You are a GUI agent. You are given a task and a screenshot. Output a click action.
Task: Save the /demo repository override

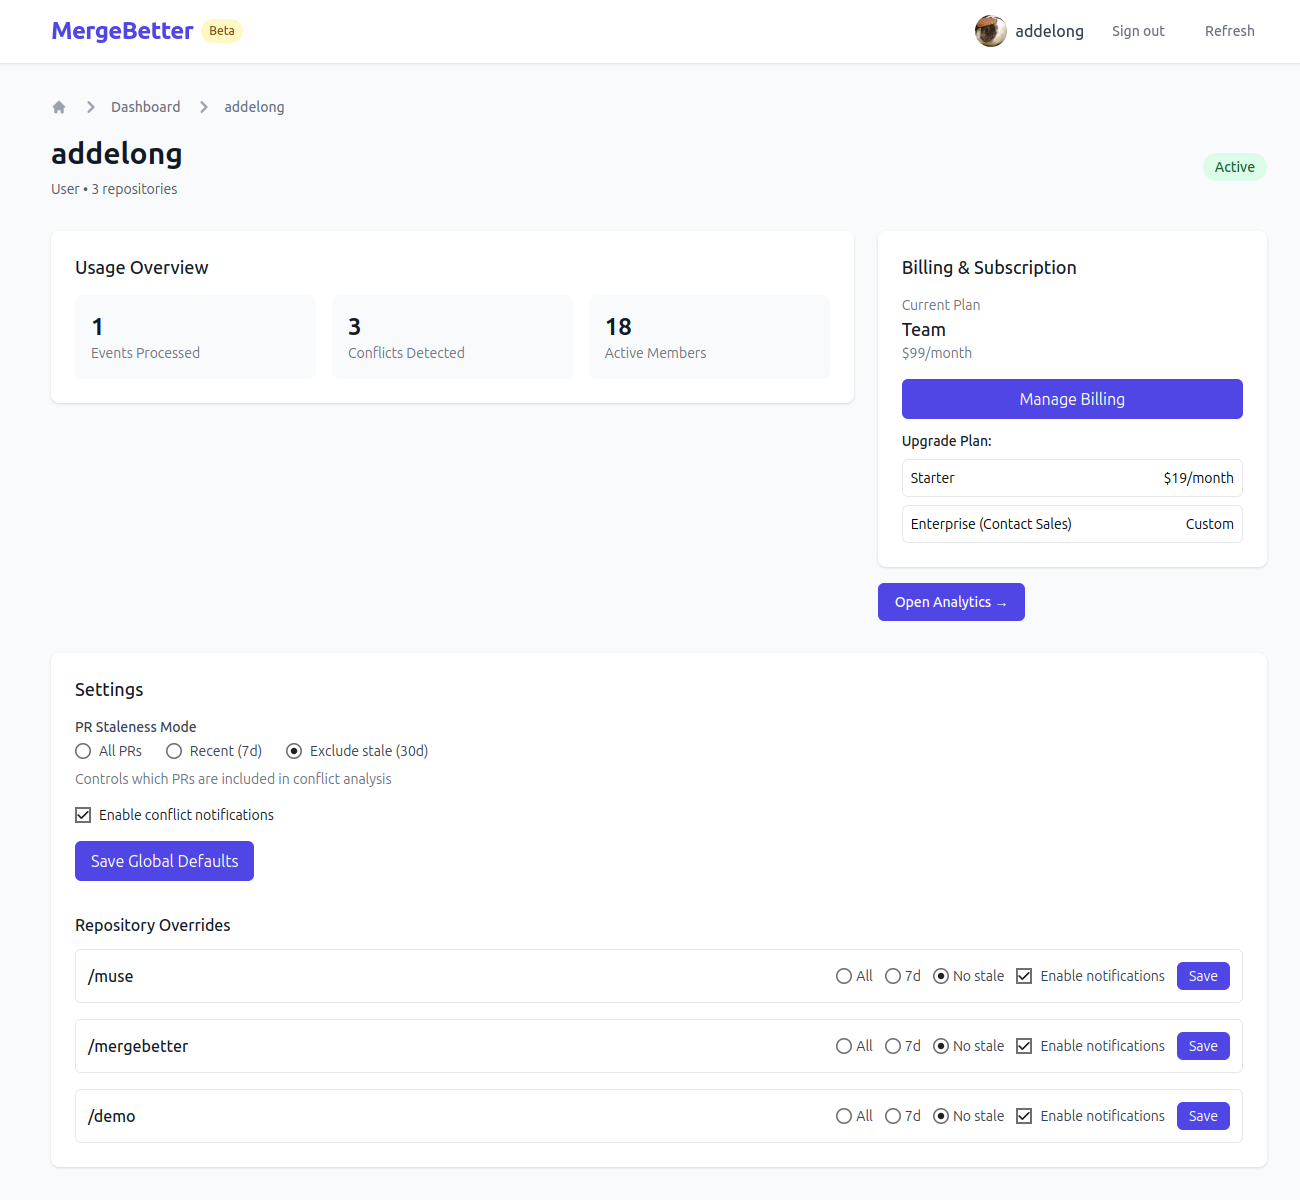[1203, 1116]
